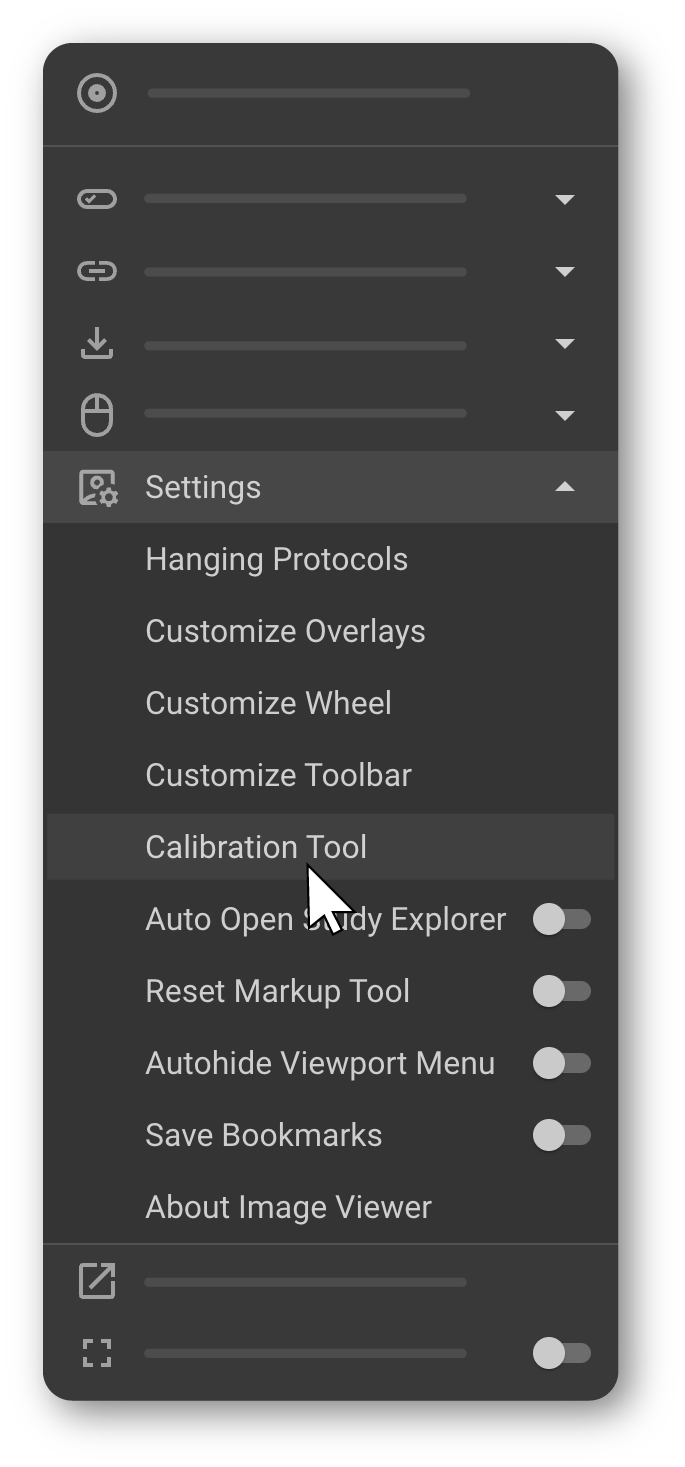Expand the mouse row dropdown arrow
The image size is (685, 1467).
[565, 416]
